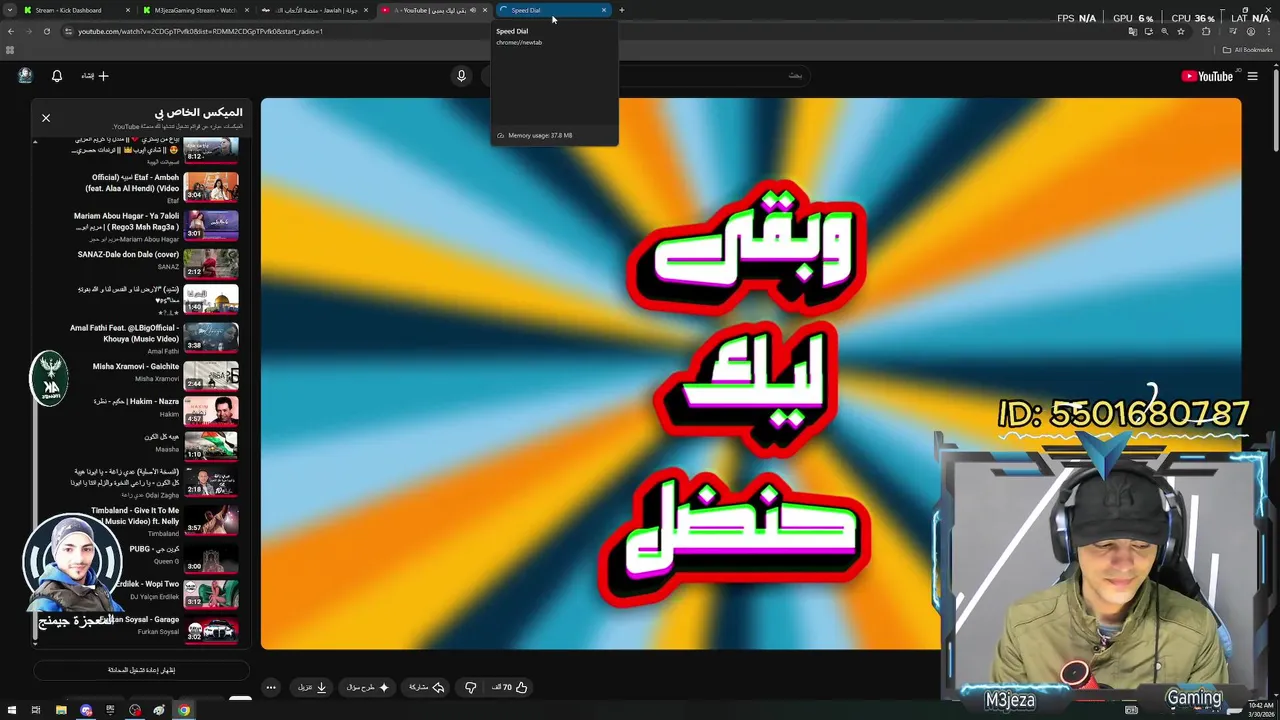Open the Windows Start menu
1280x720 pixels.
pyautogui.click(x=11, y=710)
